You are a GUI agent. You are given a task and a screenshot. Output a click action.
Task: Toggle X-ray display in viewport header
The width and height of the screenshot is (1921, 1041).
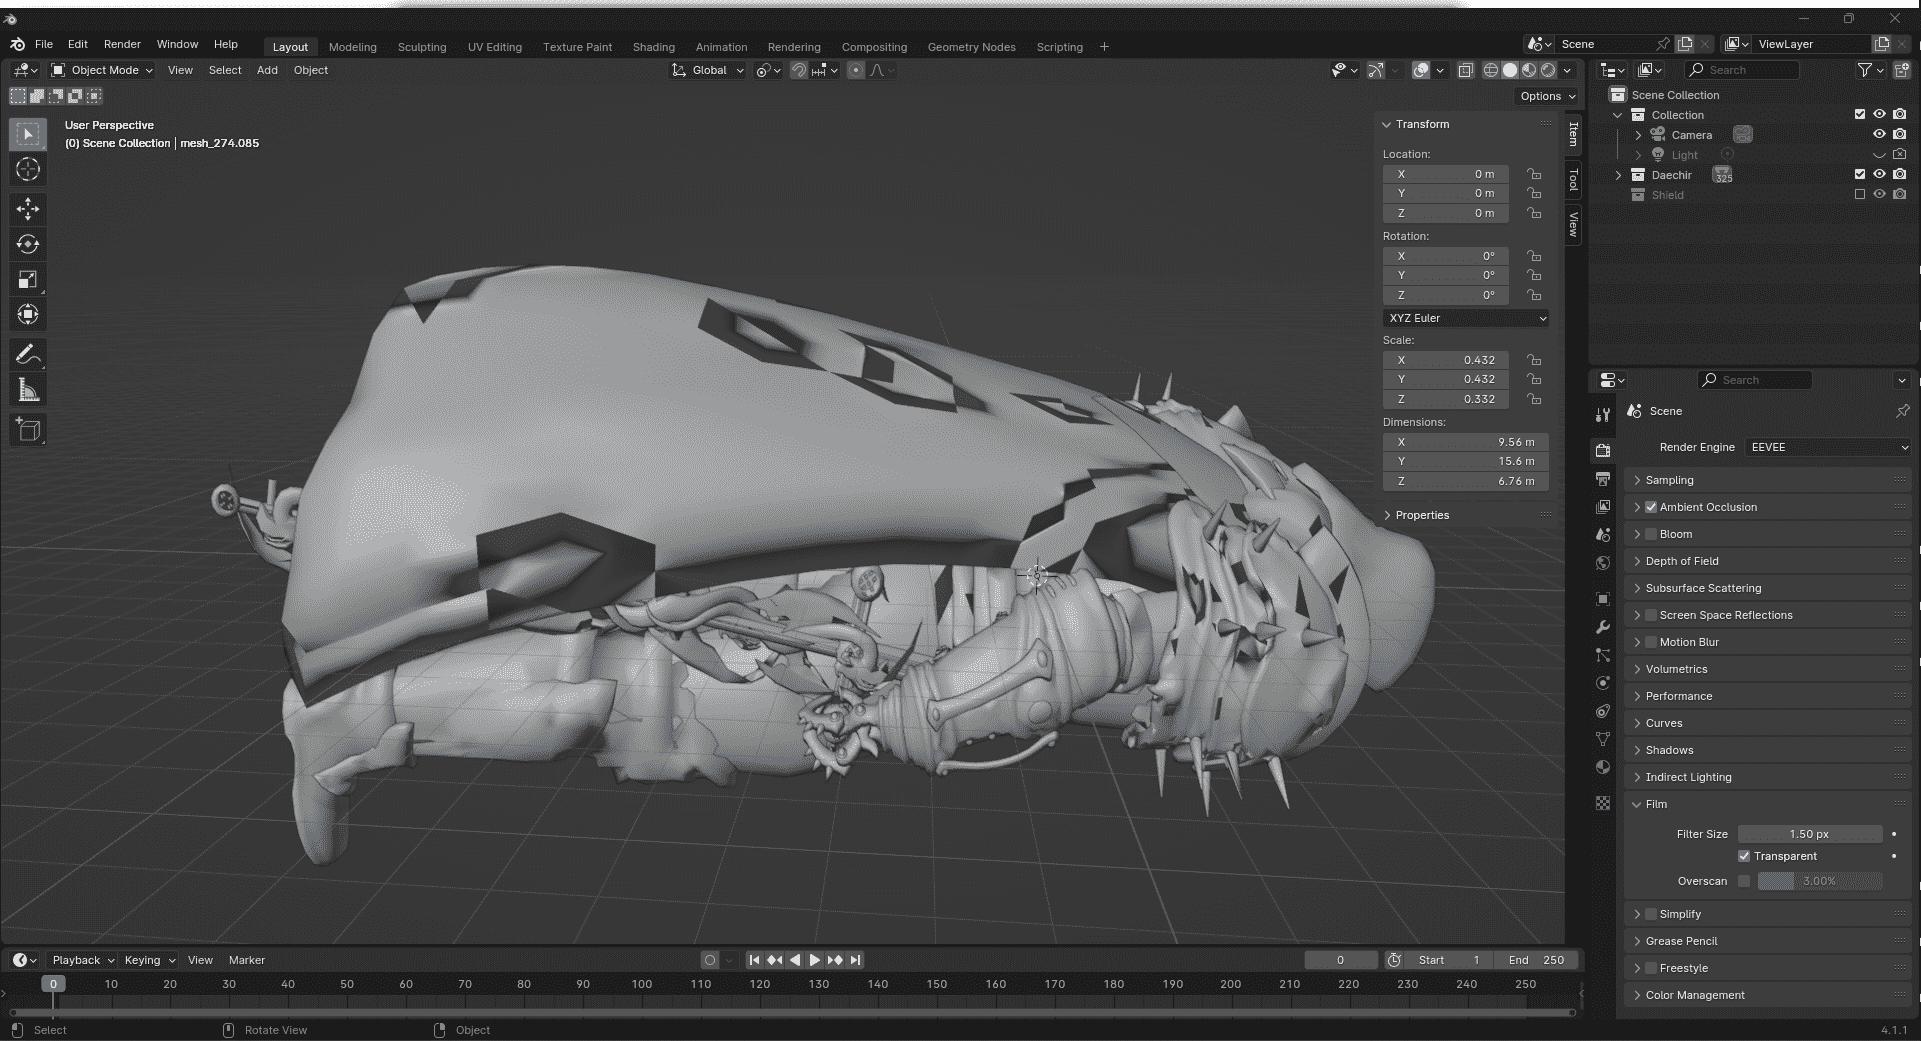[x=1465, y=70]
